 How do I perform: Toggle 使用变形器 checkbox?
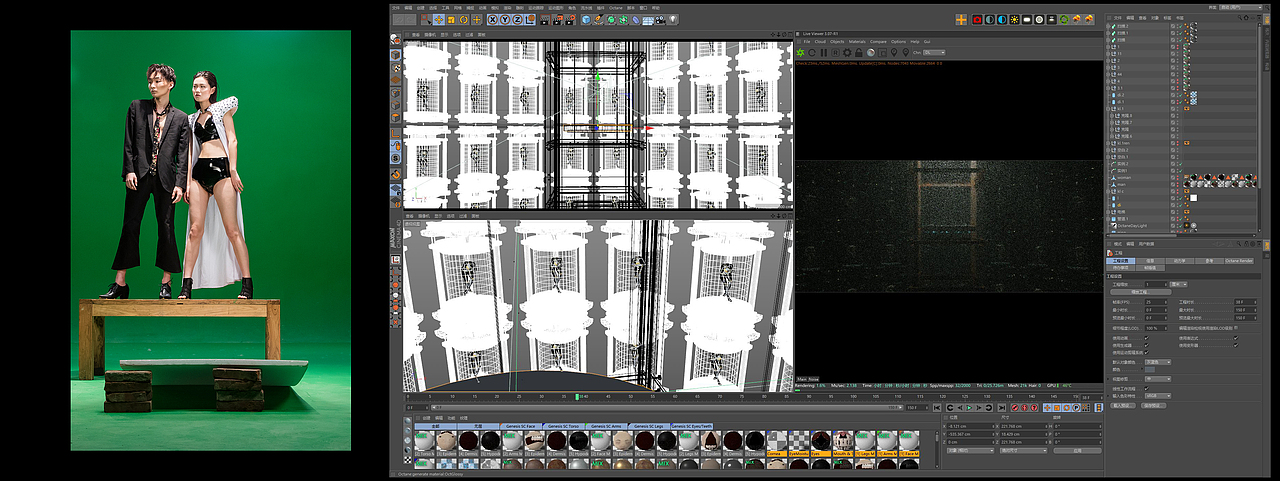[x=1236, y=345]
